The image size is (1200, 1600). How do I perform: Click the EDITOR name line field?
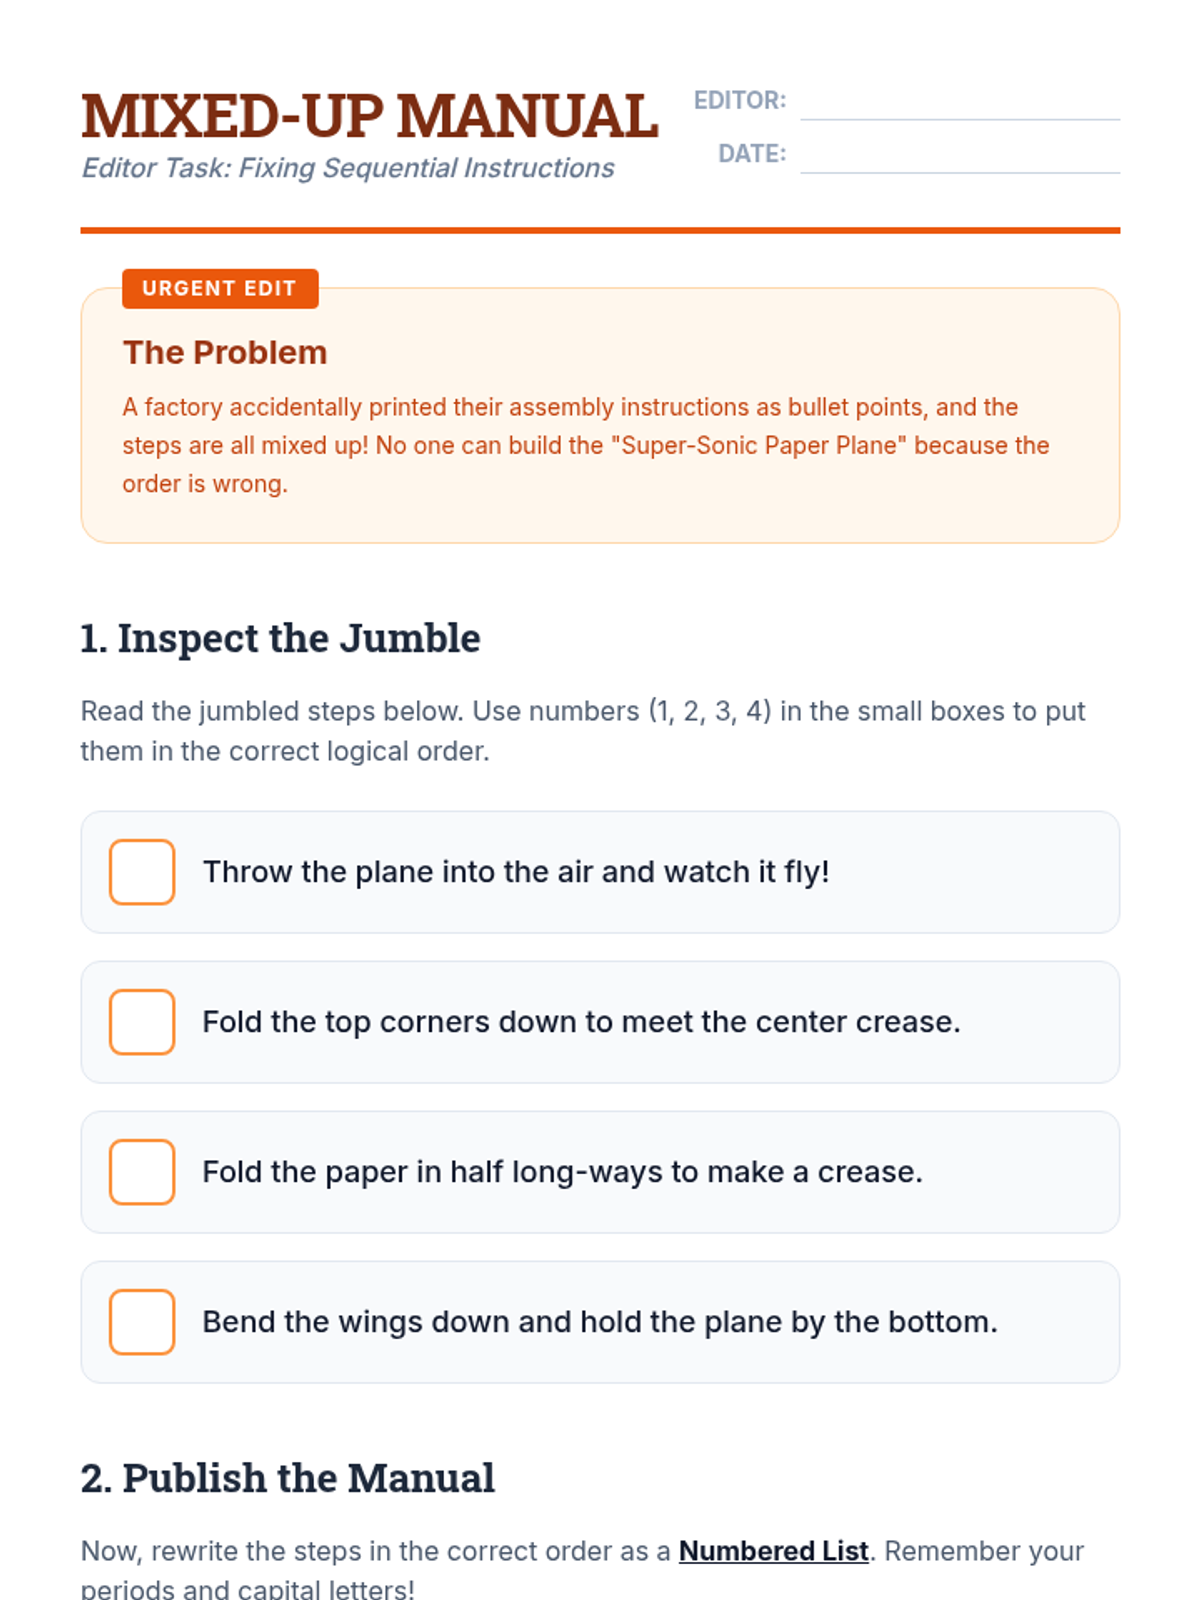[960, 102]
